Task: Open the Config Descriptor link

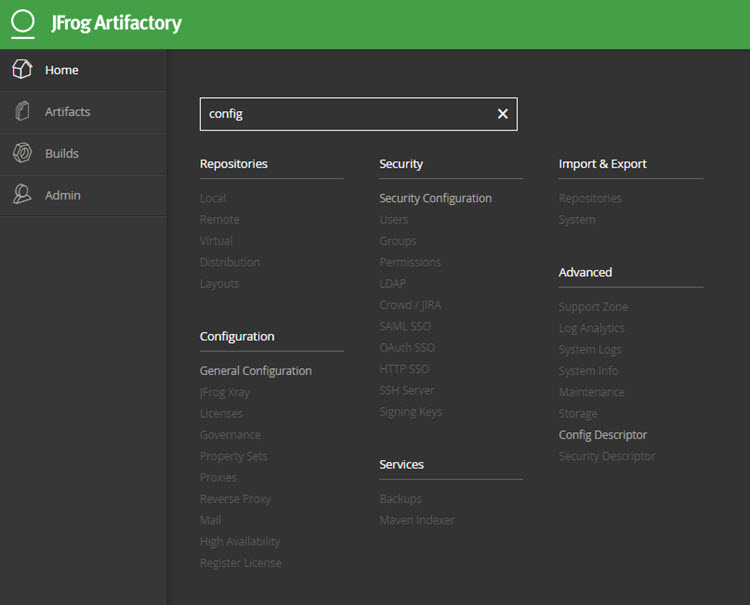Action: [x=603, y=435]
